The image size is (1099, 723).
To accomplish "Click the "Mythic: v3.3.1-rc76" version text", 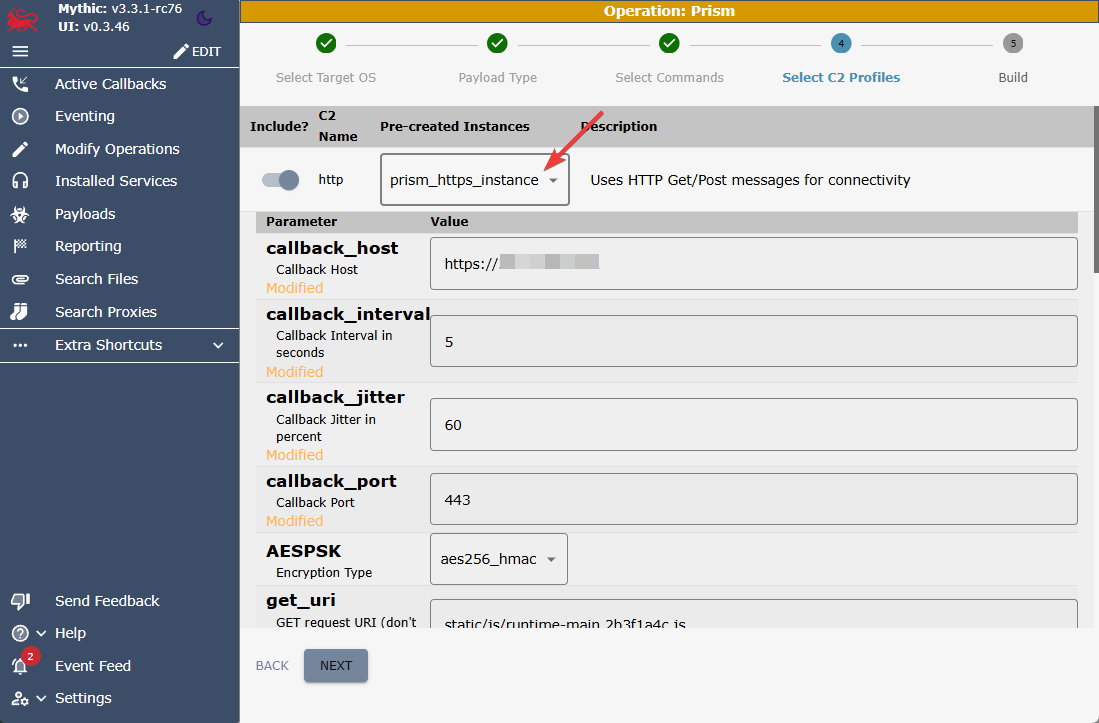I will point(120,9).
